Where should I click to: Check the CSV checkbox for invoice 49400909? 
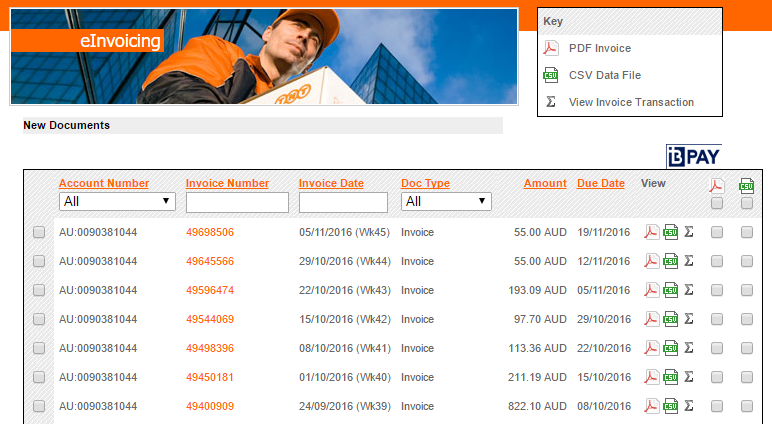point(747,406)
